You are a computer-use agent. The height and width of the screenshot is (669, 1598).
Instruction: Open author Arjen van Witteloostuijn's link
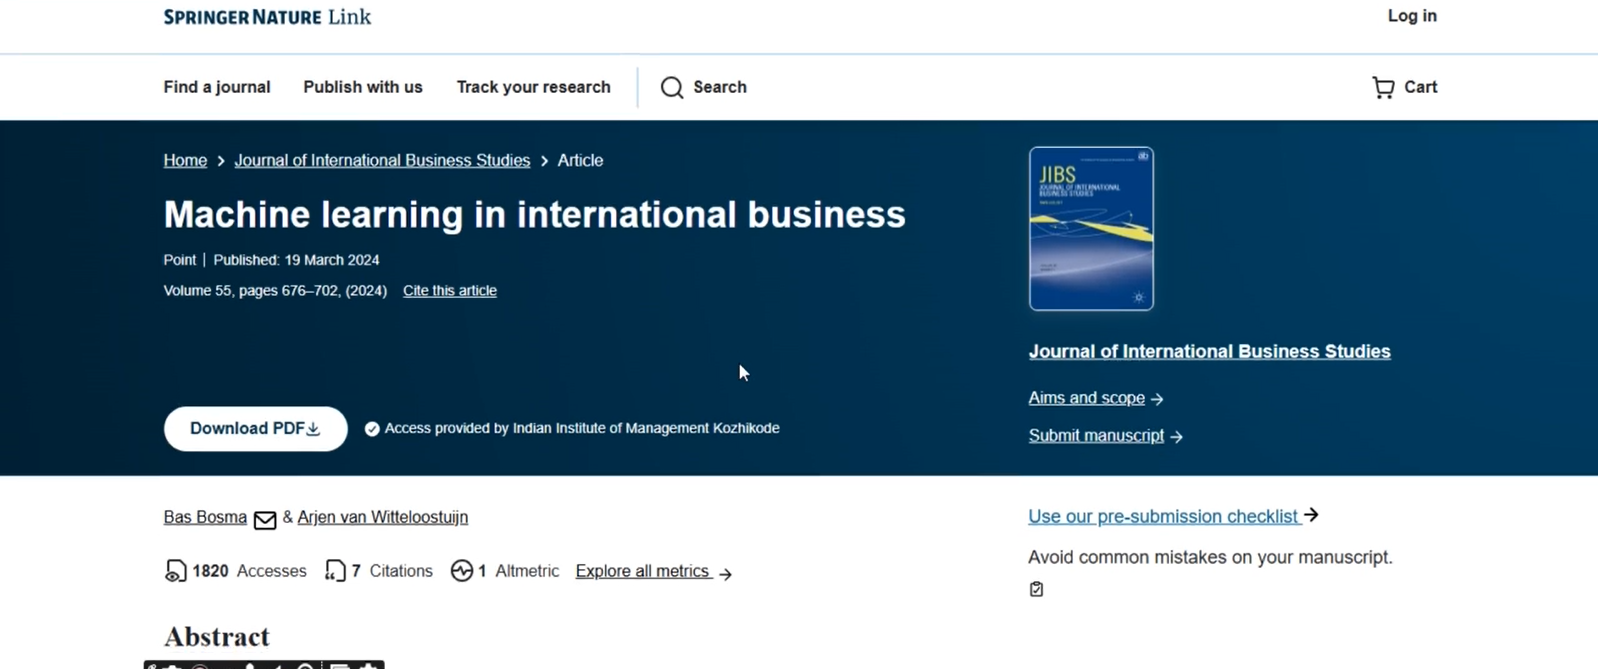tap(382, 517)
